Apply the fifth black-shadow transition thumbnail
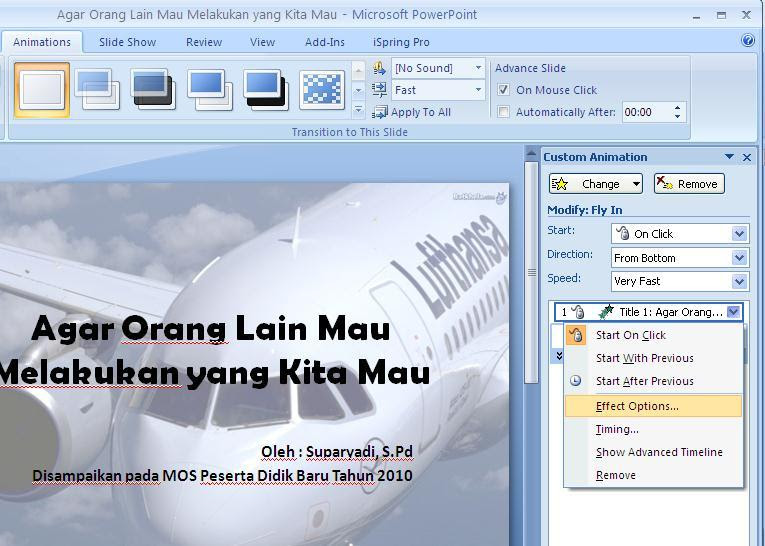Screen dimensions: 765x546 (x=266, y=89)
